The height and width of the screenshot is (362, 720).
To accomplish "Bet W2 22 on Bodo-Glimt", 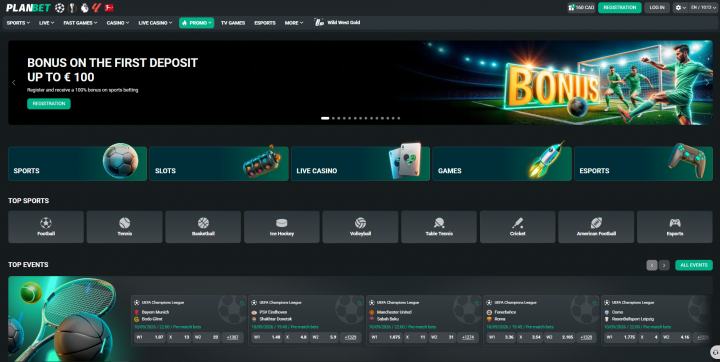I will tap(206, 337).
